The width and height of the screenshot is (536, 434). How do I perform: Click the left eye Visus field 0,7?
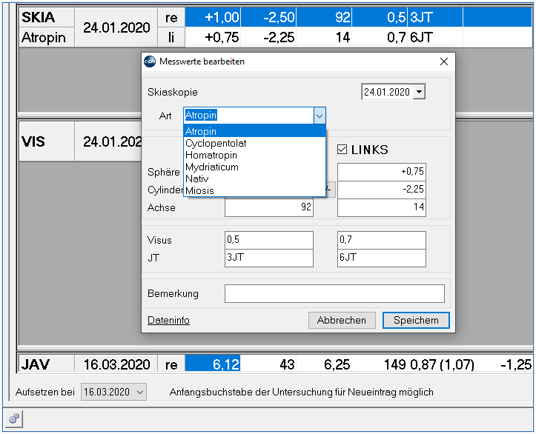381,240
